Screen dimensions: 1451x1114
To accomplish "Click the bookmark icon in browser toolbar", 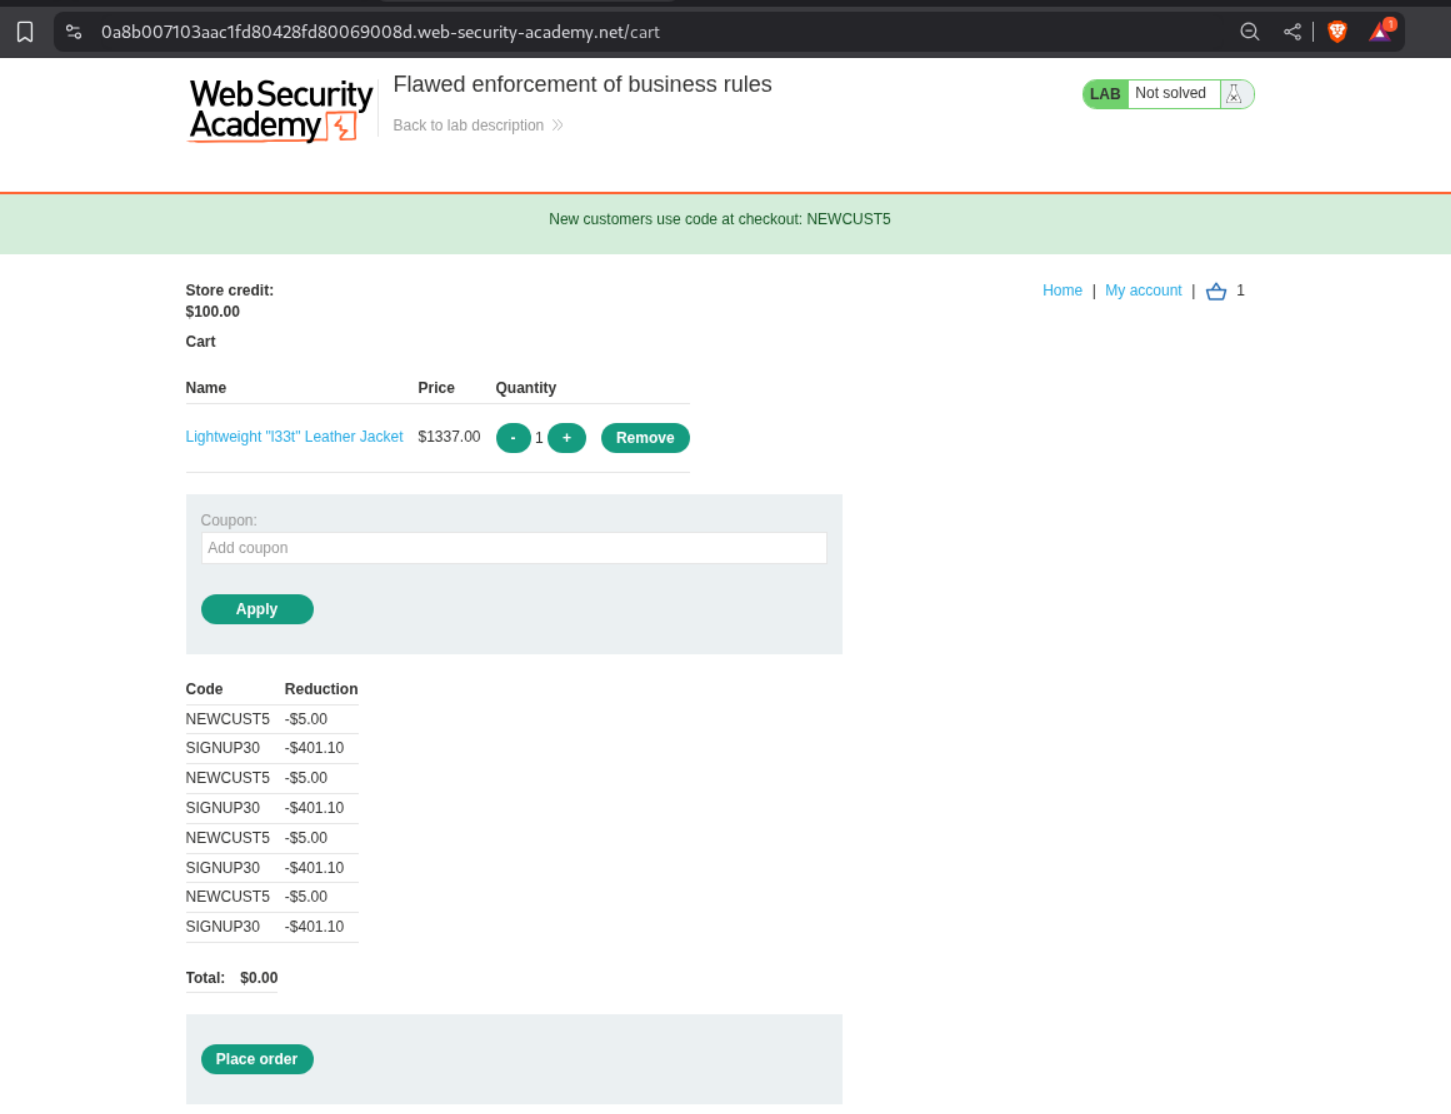I will pos(25,32).
